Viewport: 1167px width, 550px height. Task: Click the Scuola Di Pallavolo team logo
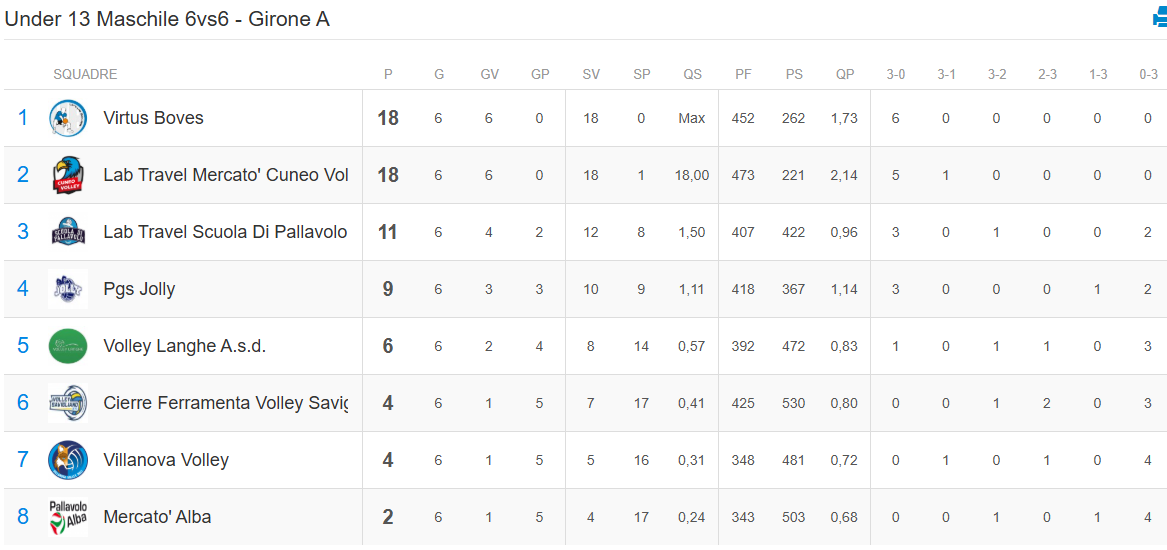point(68,233)
